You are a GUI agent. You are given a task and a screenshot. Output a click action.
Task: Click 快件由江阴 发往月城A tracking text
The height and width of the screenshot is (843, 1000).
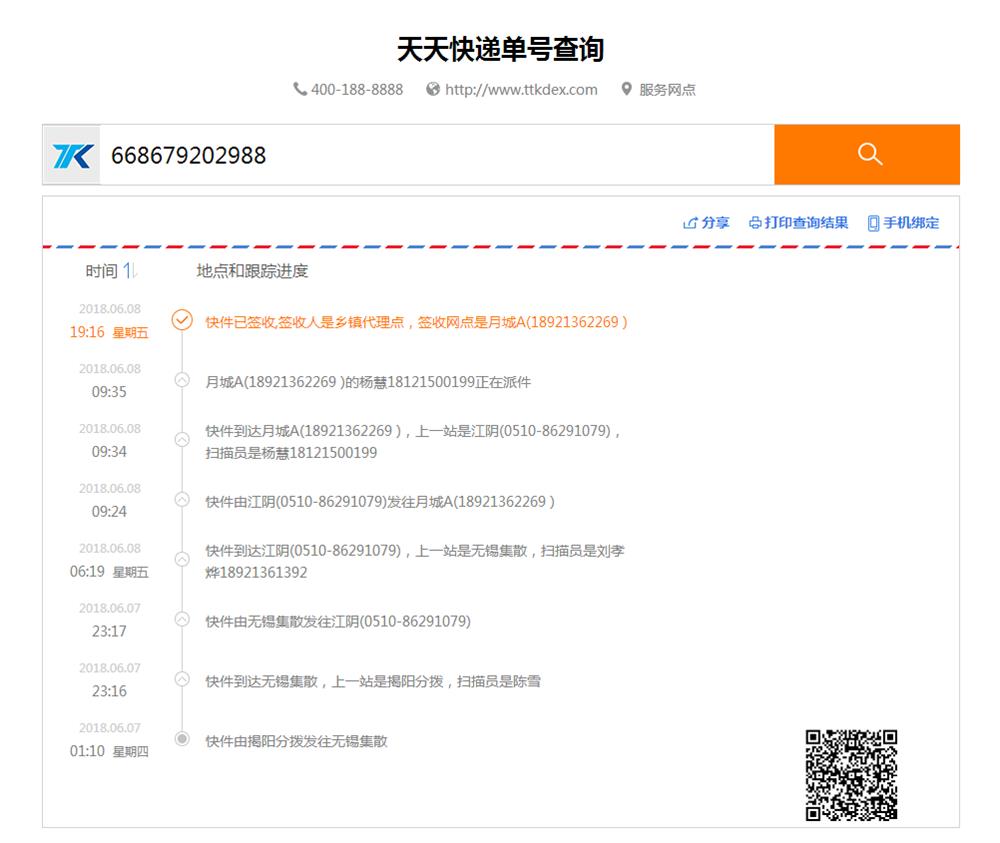tap(380, 502)
